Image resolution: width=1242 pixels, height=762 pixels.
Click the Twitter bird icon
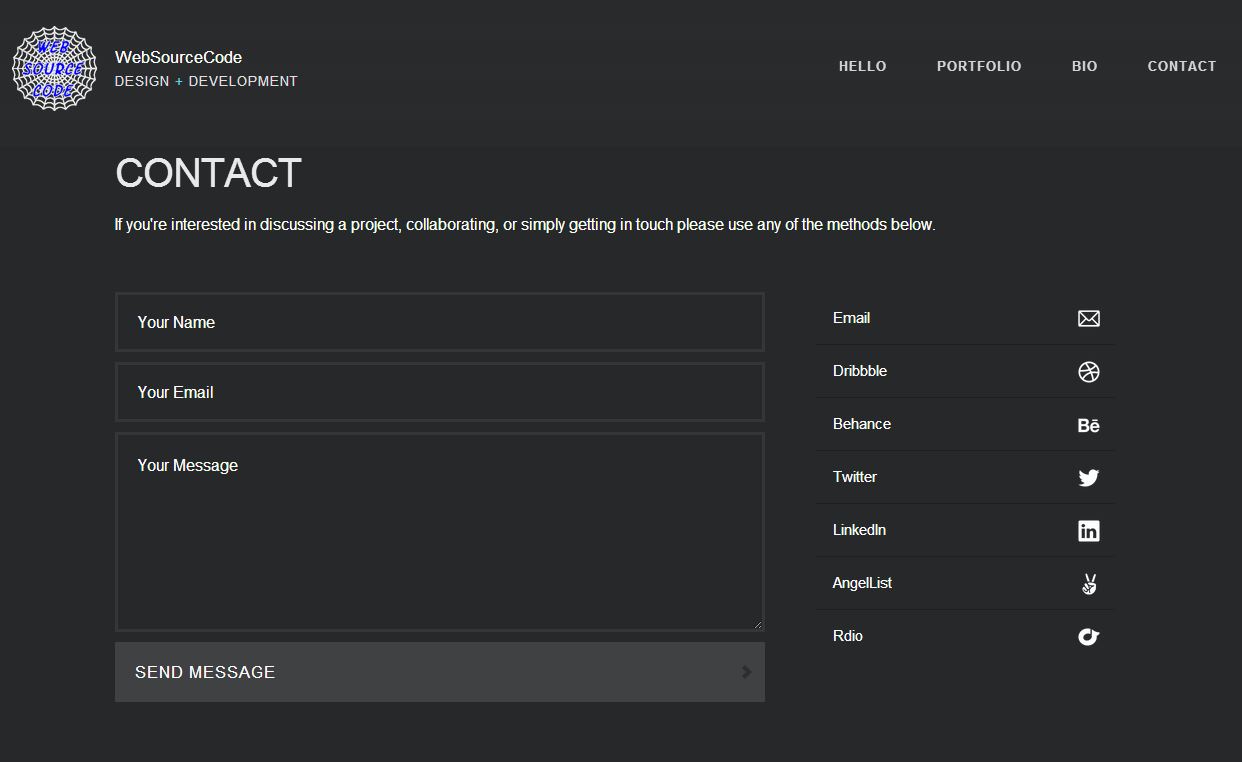(x=1088, y=477)
